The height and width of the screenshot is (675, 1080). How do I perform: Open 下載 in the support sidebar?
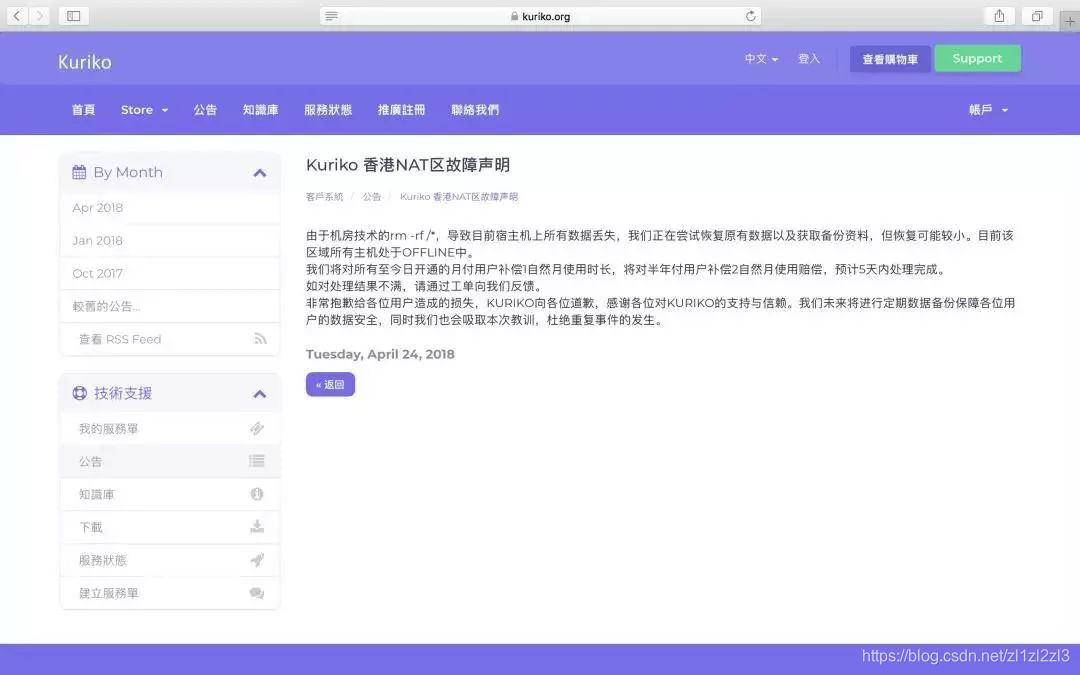click(169, 527)
